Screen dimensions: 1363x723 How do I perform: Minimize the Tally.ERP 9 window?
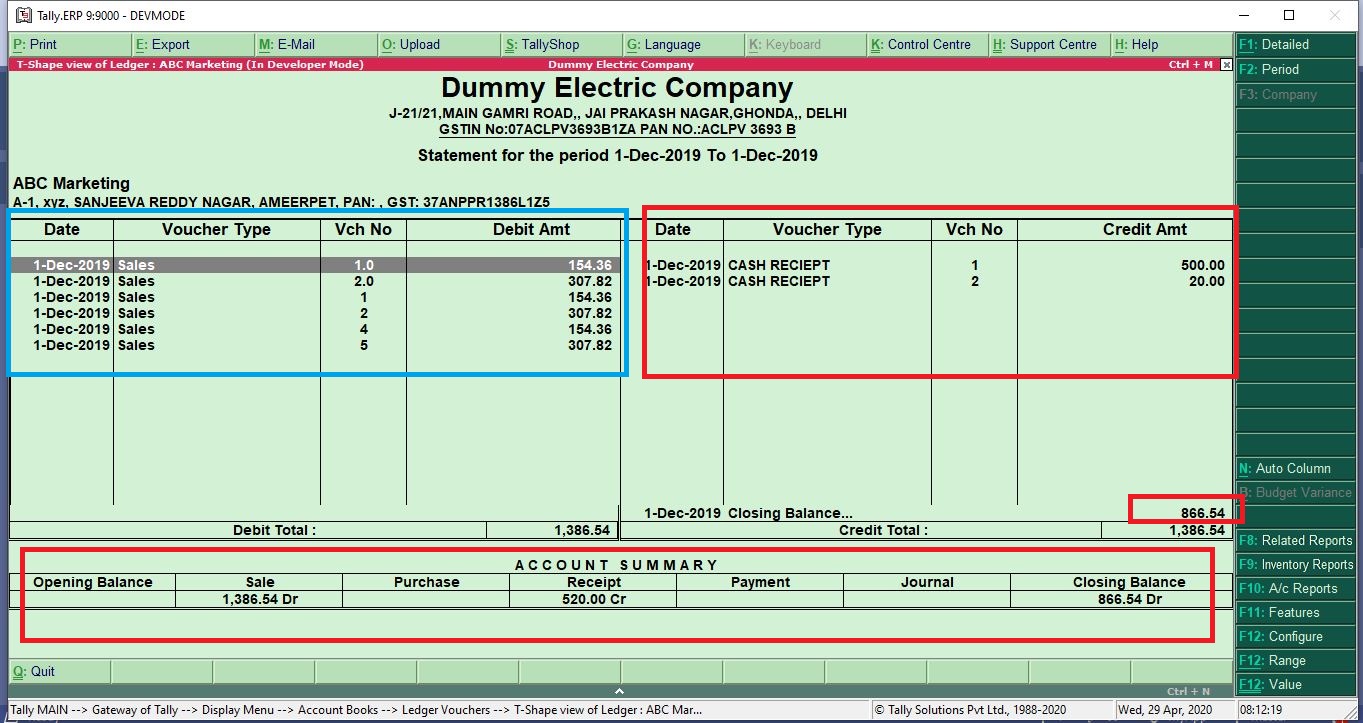point(1243,15)
